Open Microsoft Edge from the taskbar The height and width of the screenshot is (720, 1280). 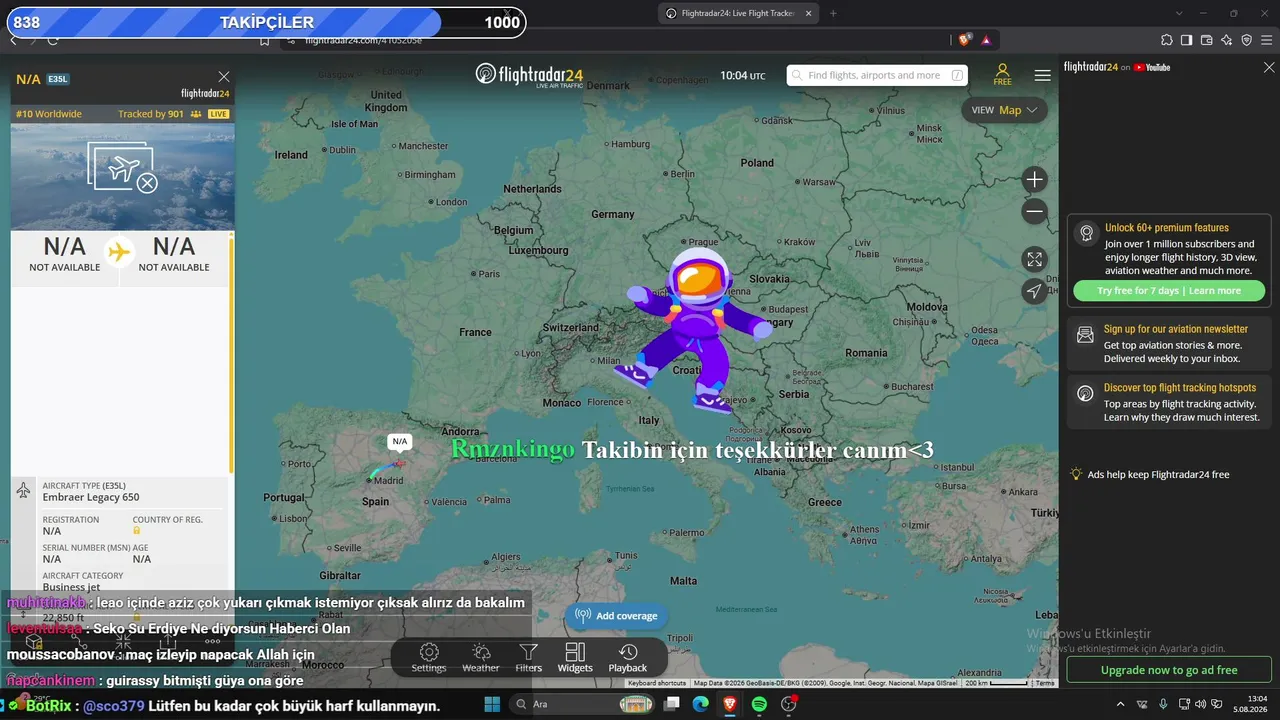point(701,704)
